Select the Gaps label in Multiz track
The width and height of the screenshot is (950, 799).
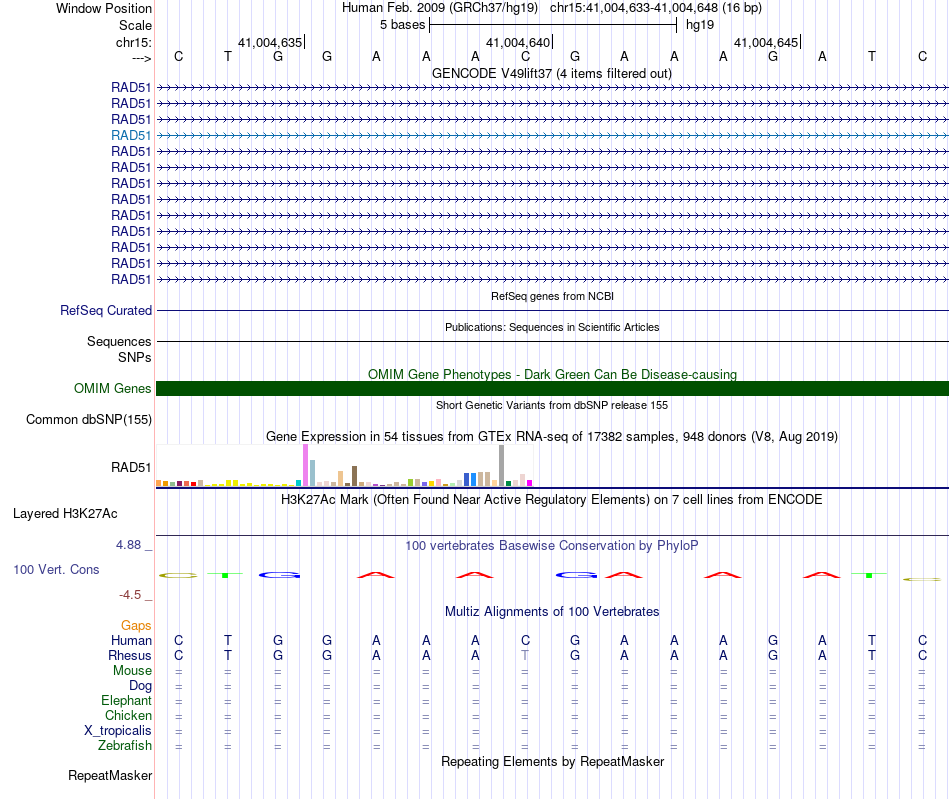coord(136,625)
